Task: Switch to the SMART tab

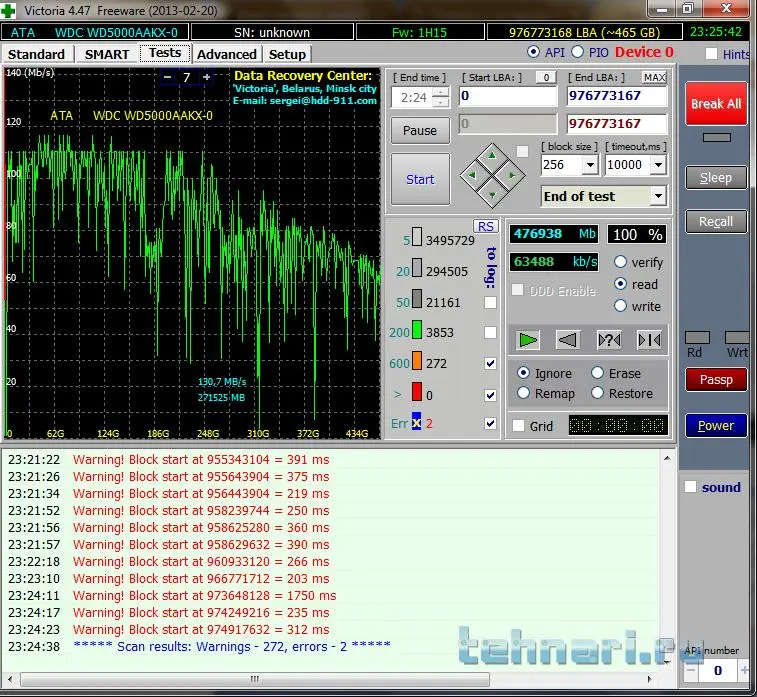Action: coord(106,54)
